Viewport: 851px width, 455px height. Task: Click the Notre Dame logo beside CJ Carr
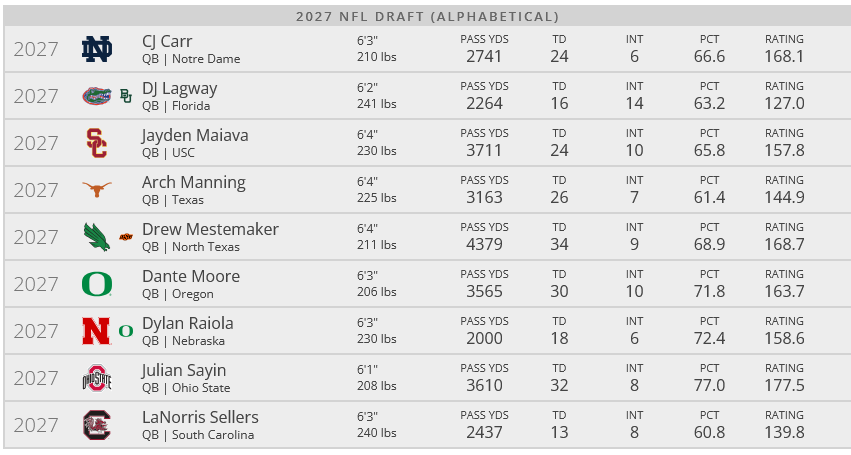[97, 49]
